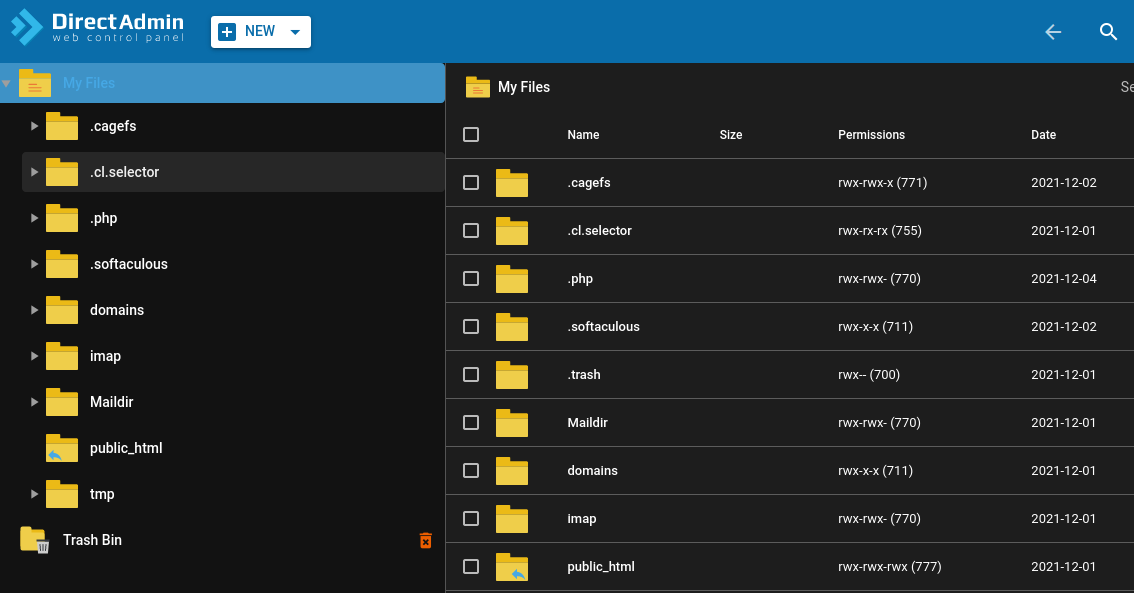Sort file list by Date column
Viewport: 1134px width, 593px height.
[1044, 135]
